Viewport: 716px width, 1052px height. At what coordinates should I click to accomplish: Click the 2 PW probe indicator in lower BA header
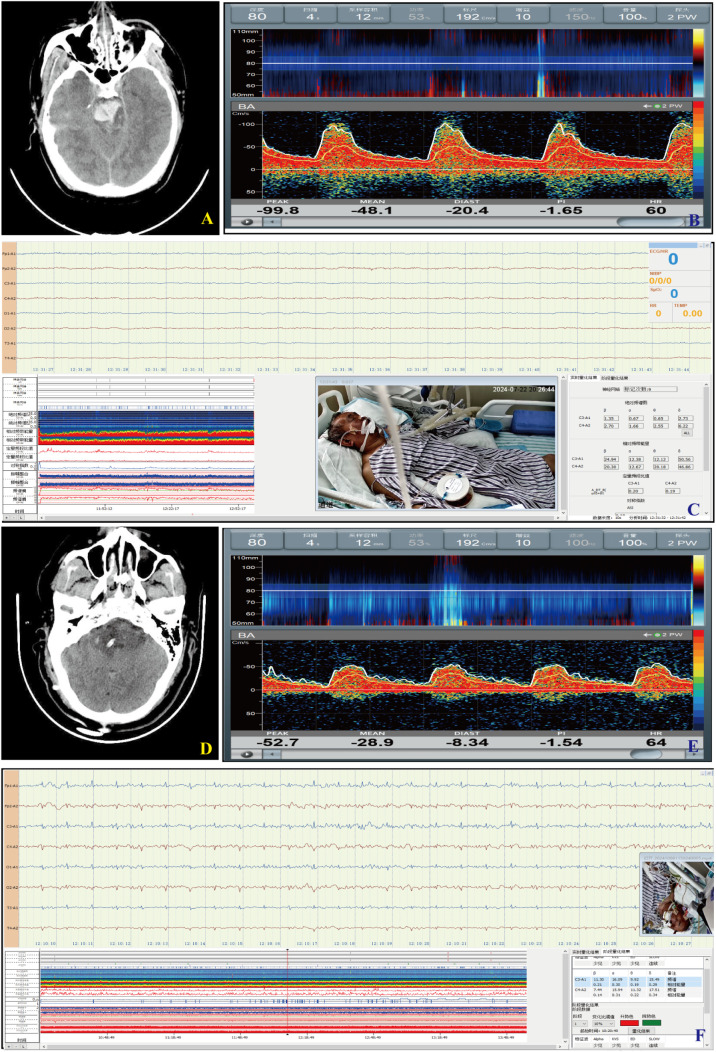(662, 635)
